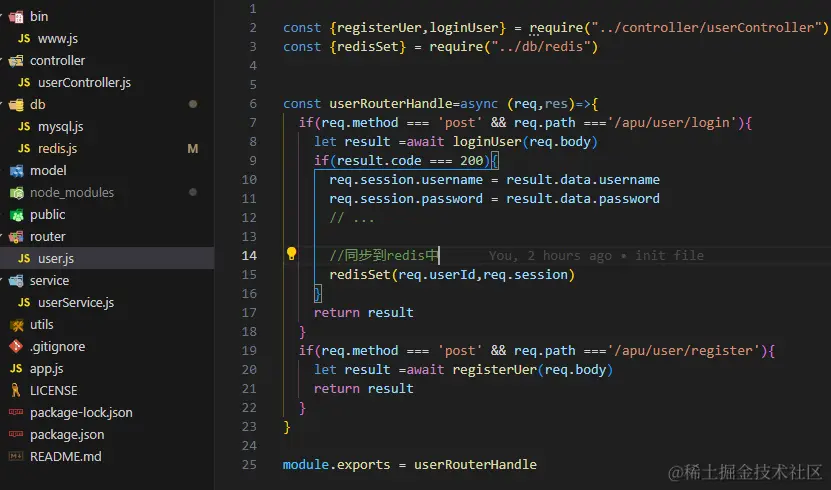Open .gitignore file
This screenshot has height=490, width=831.
point(57,346)
